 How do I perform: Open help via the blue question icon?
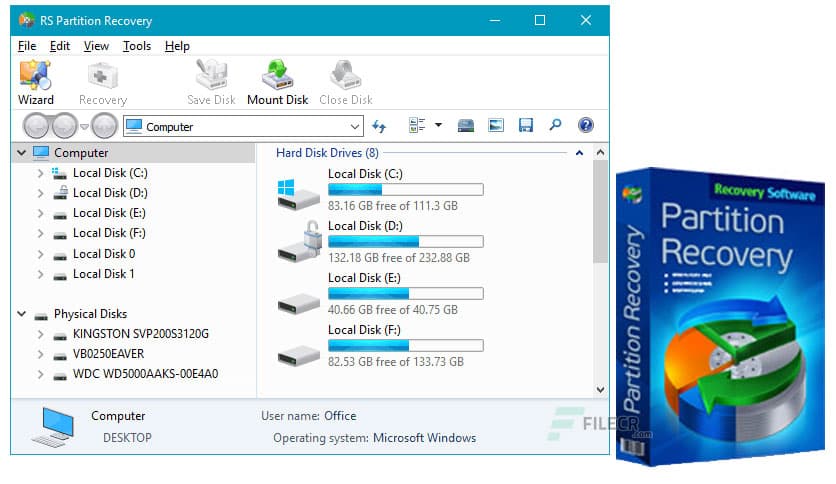tap(585, 125)
